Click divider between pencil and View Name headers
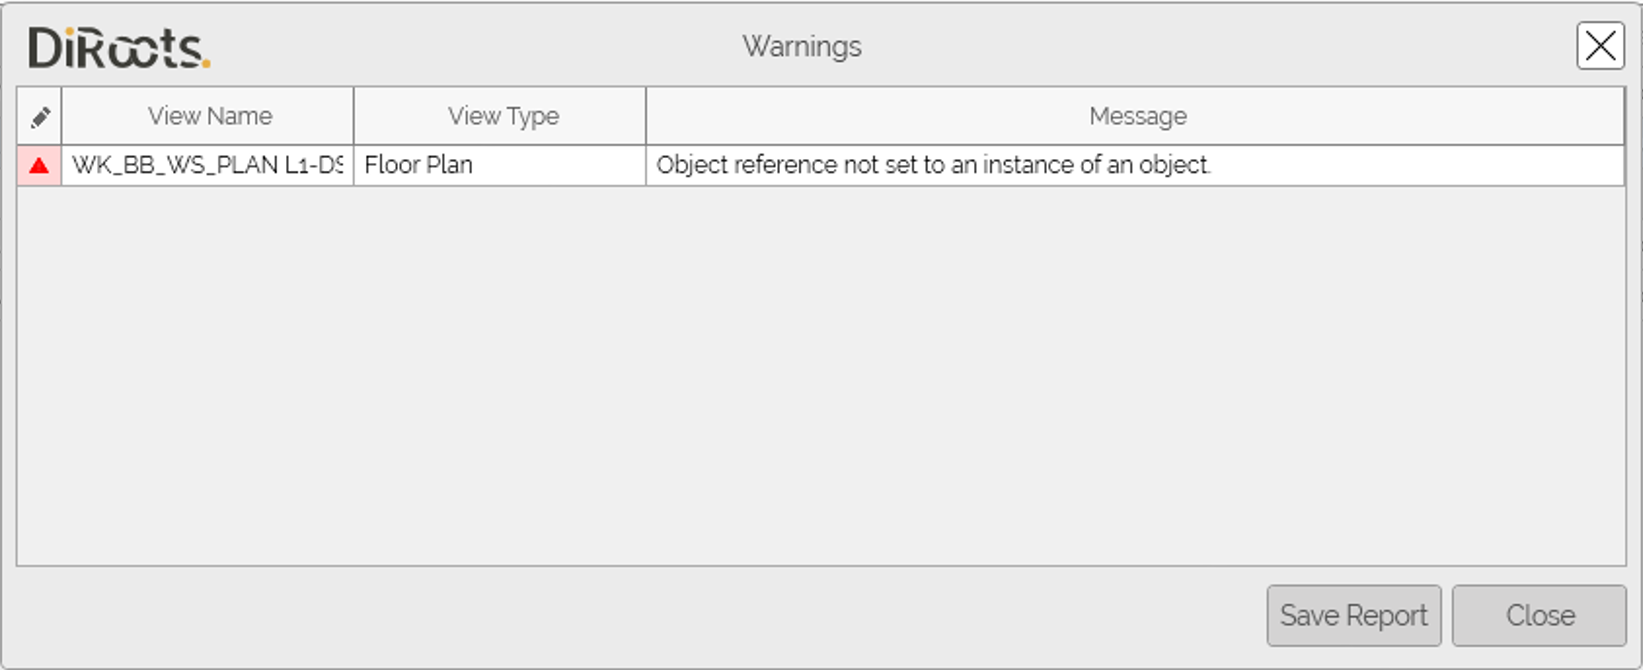 [62, 116]
